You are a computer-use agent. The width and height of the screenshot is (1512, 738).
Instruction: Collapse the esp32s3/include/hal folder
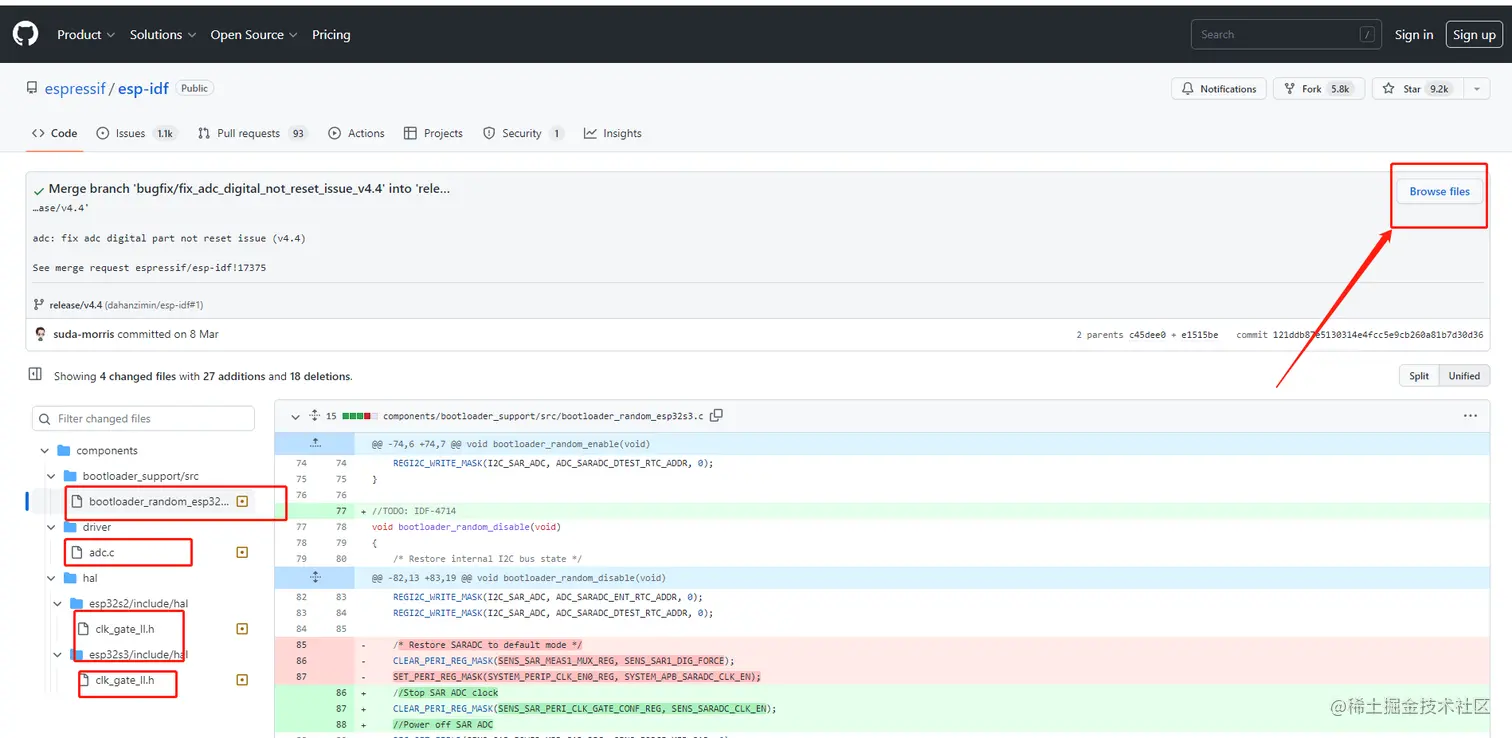(x=58, y=654)
